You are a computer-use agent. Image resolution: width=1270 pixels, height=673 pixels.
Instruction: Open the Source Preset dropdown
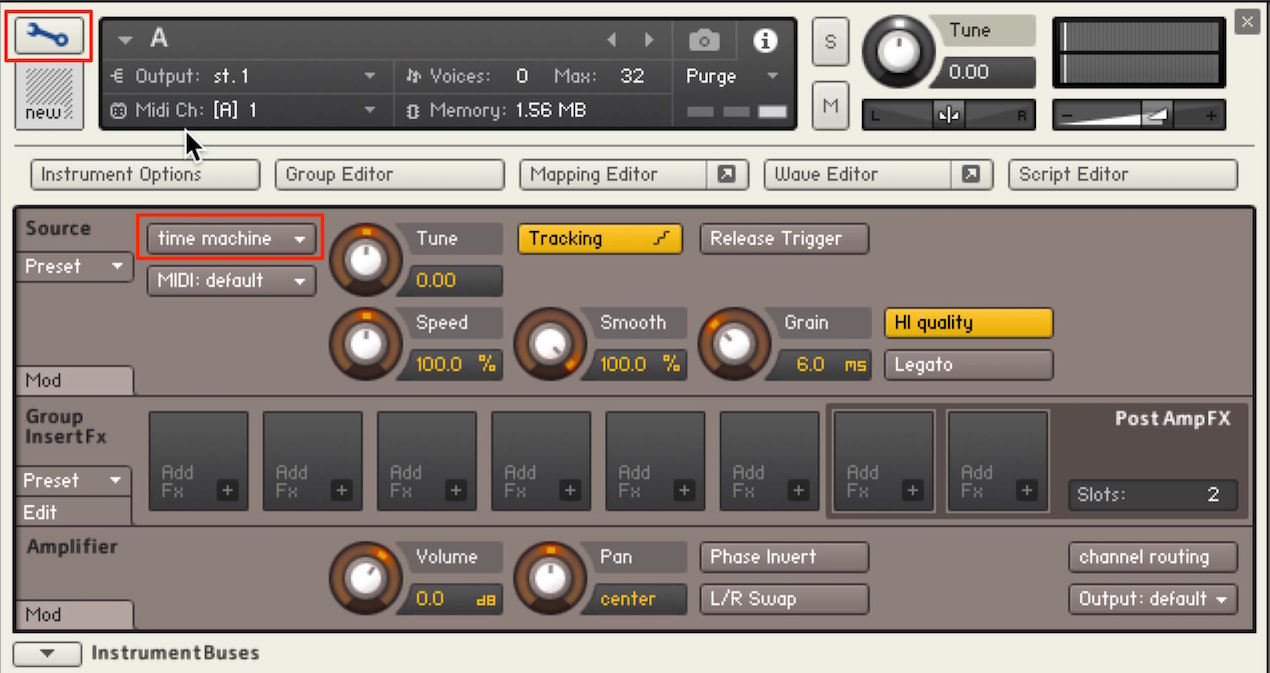76,267
